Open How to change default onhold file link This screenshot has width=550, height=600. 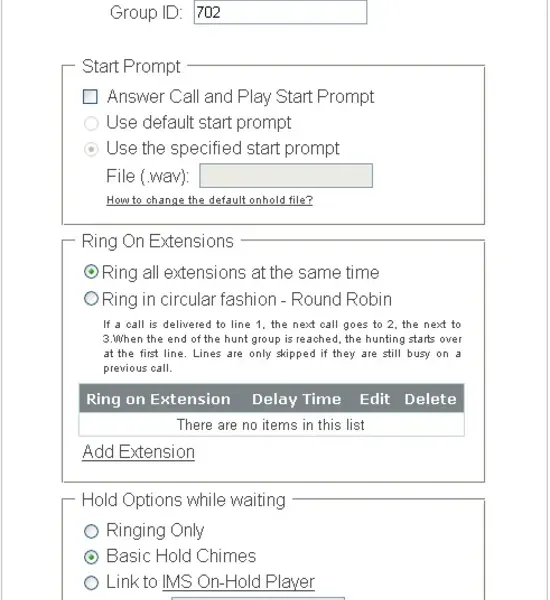coord(209,200)
